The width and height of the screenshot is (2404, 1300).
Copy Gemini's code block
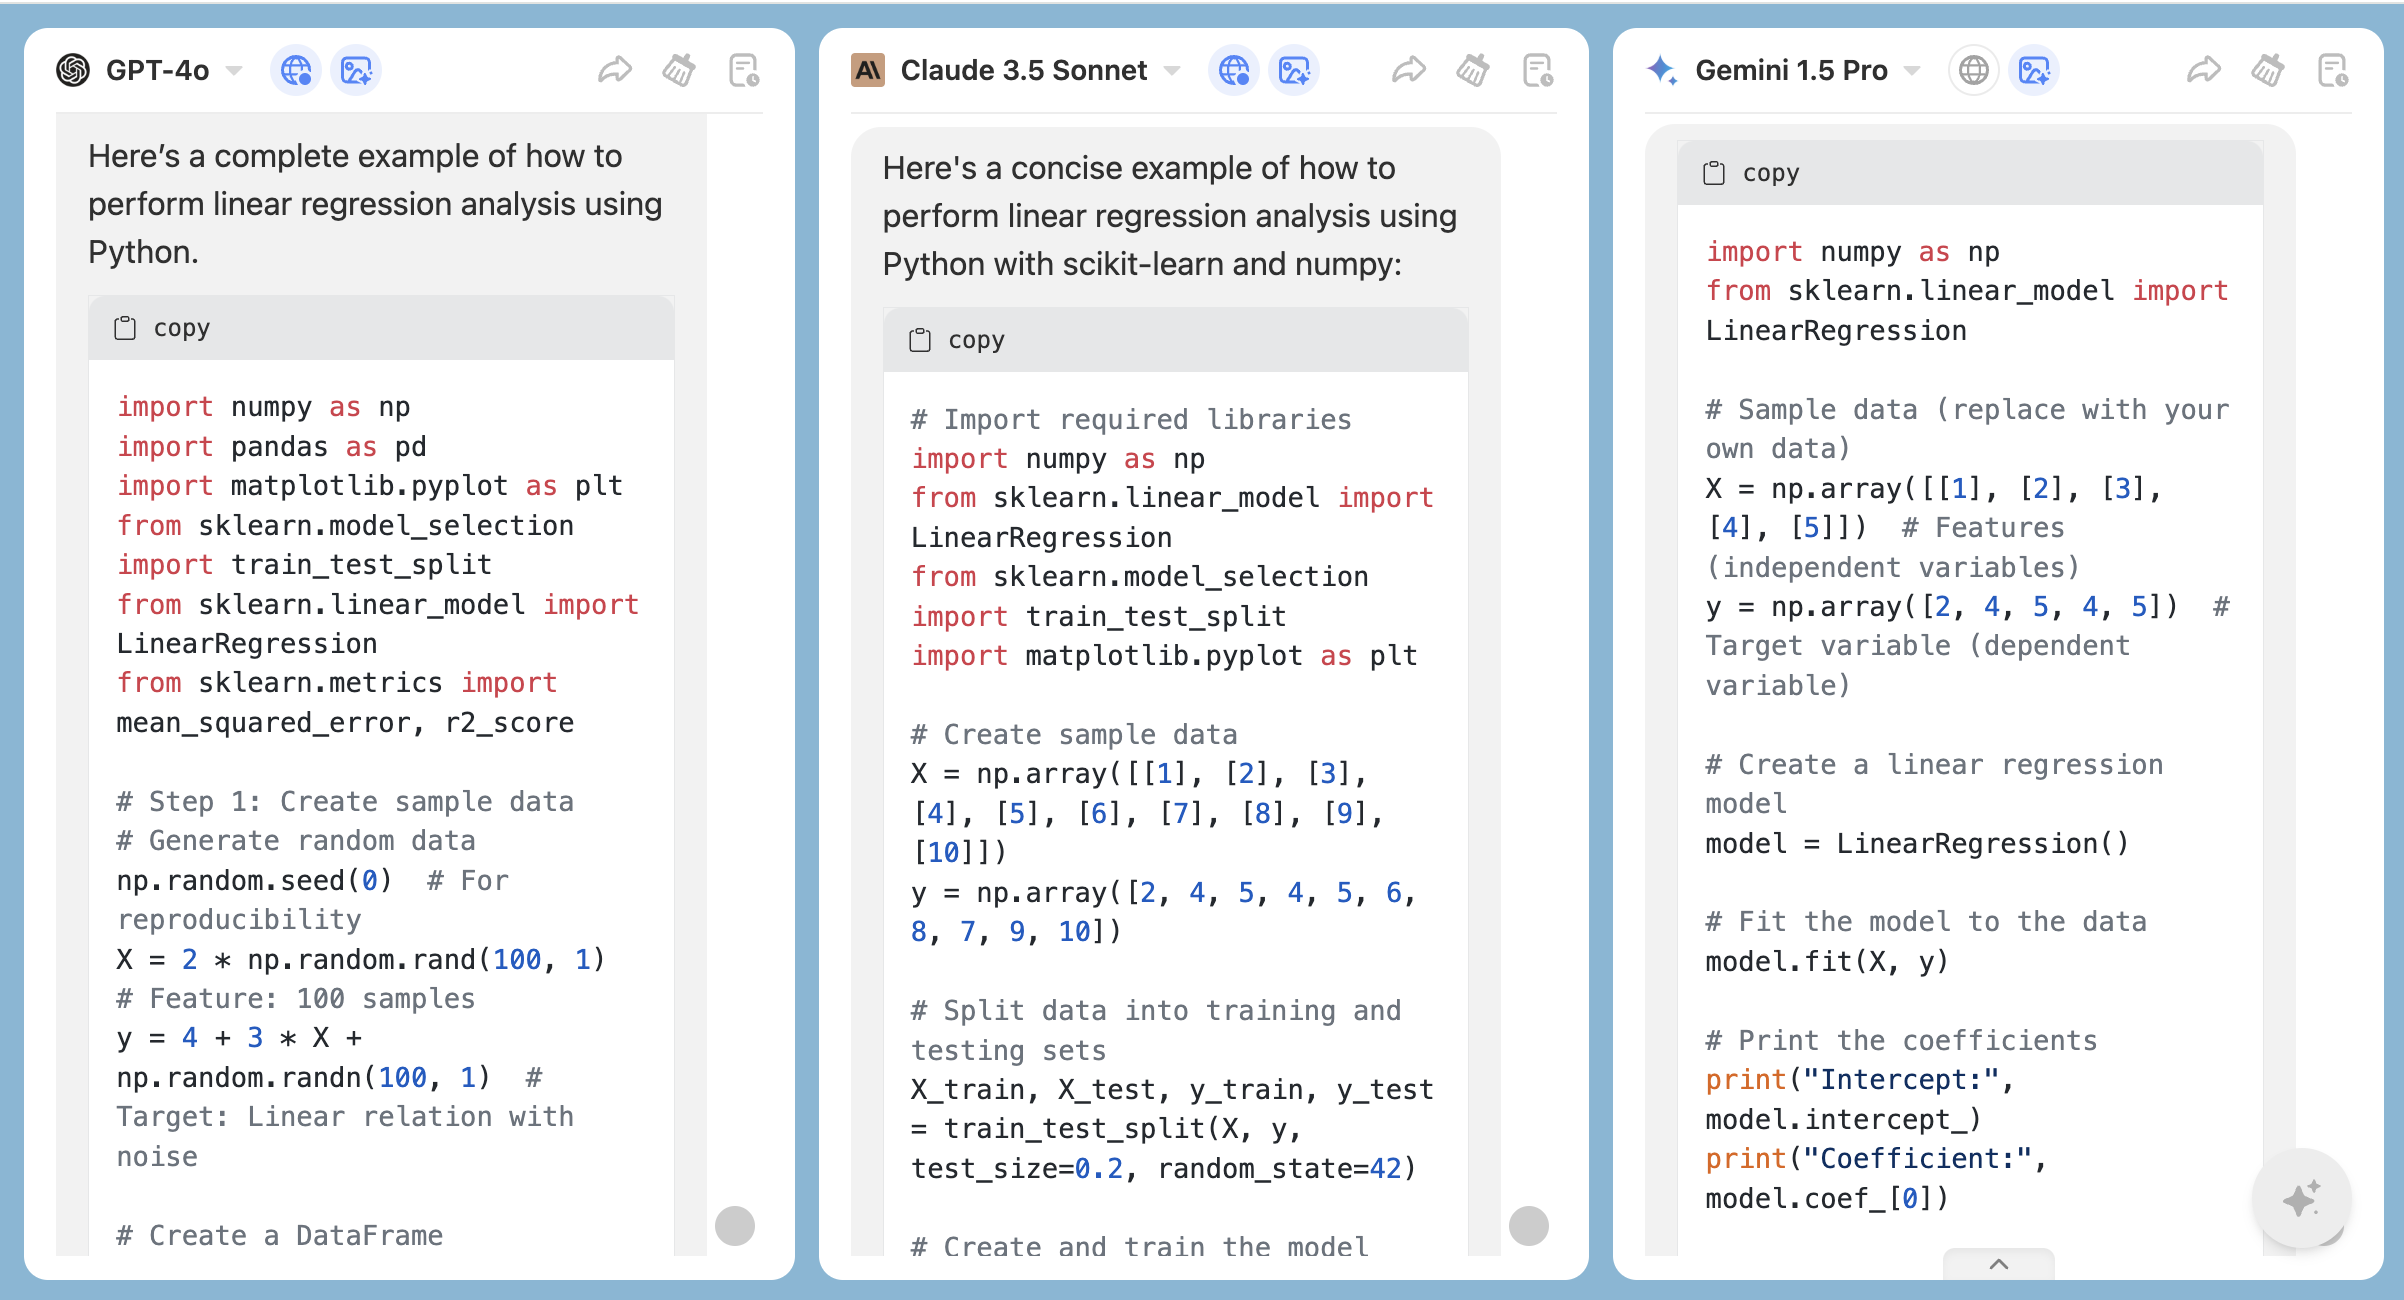1751,173
